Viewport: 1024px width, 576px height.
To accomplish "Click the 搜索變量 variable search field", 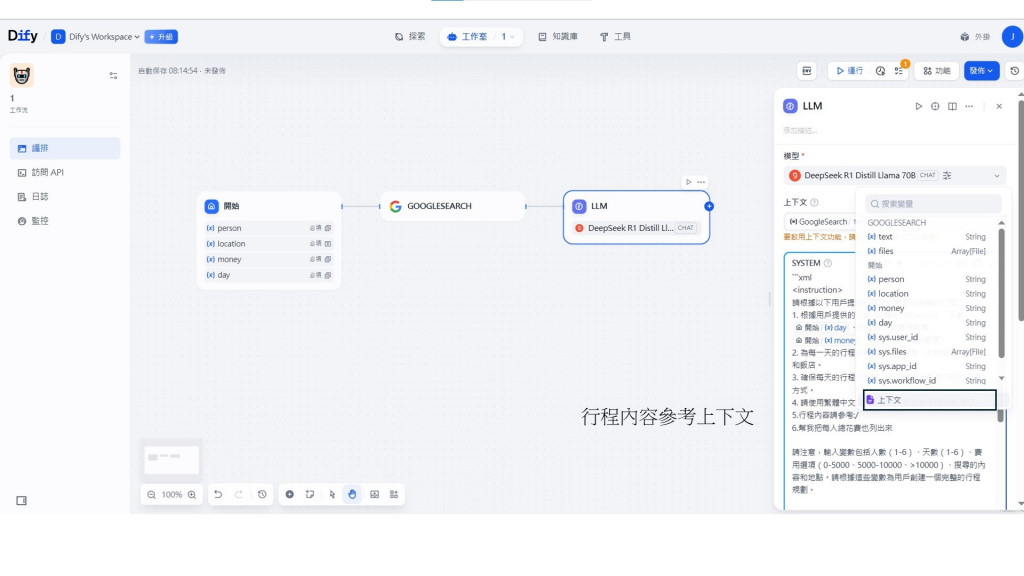I will click(x=933, y=204).
